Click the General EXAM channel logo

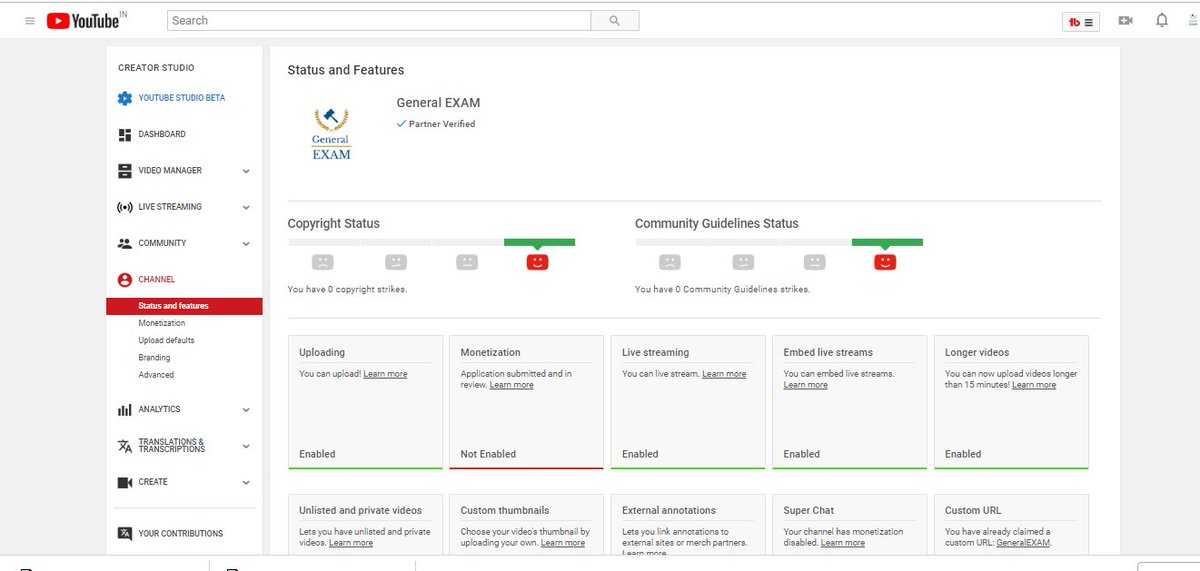(x=331, y=132)
